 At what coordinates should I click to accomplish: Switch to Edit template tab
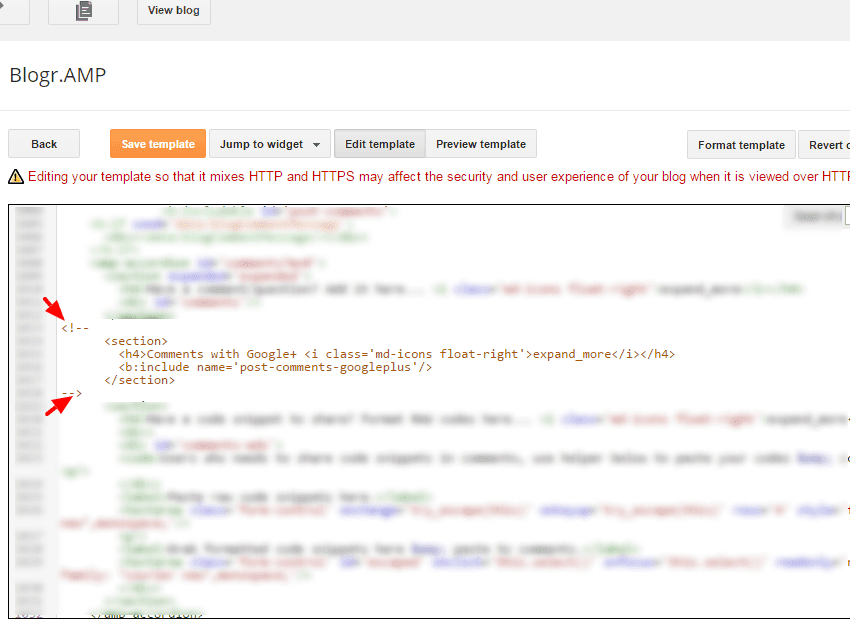pyautogui.click(x=380, y=144)
